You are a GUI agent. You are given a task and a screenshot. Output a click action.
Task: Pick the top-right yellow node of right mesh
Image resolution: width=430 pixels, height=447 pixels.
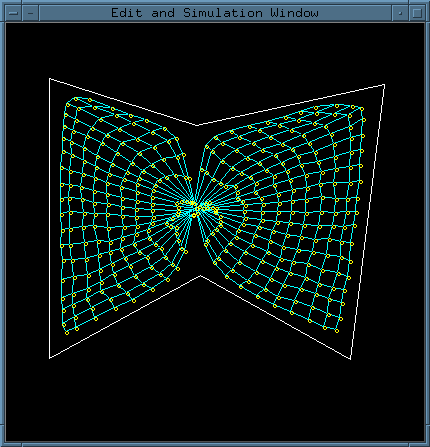click(x=362, y=109)
